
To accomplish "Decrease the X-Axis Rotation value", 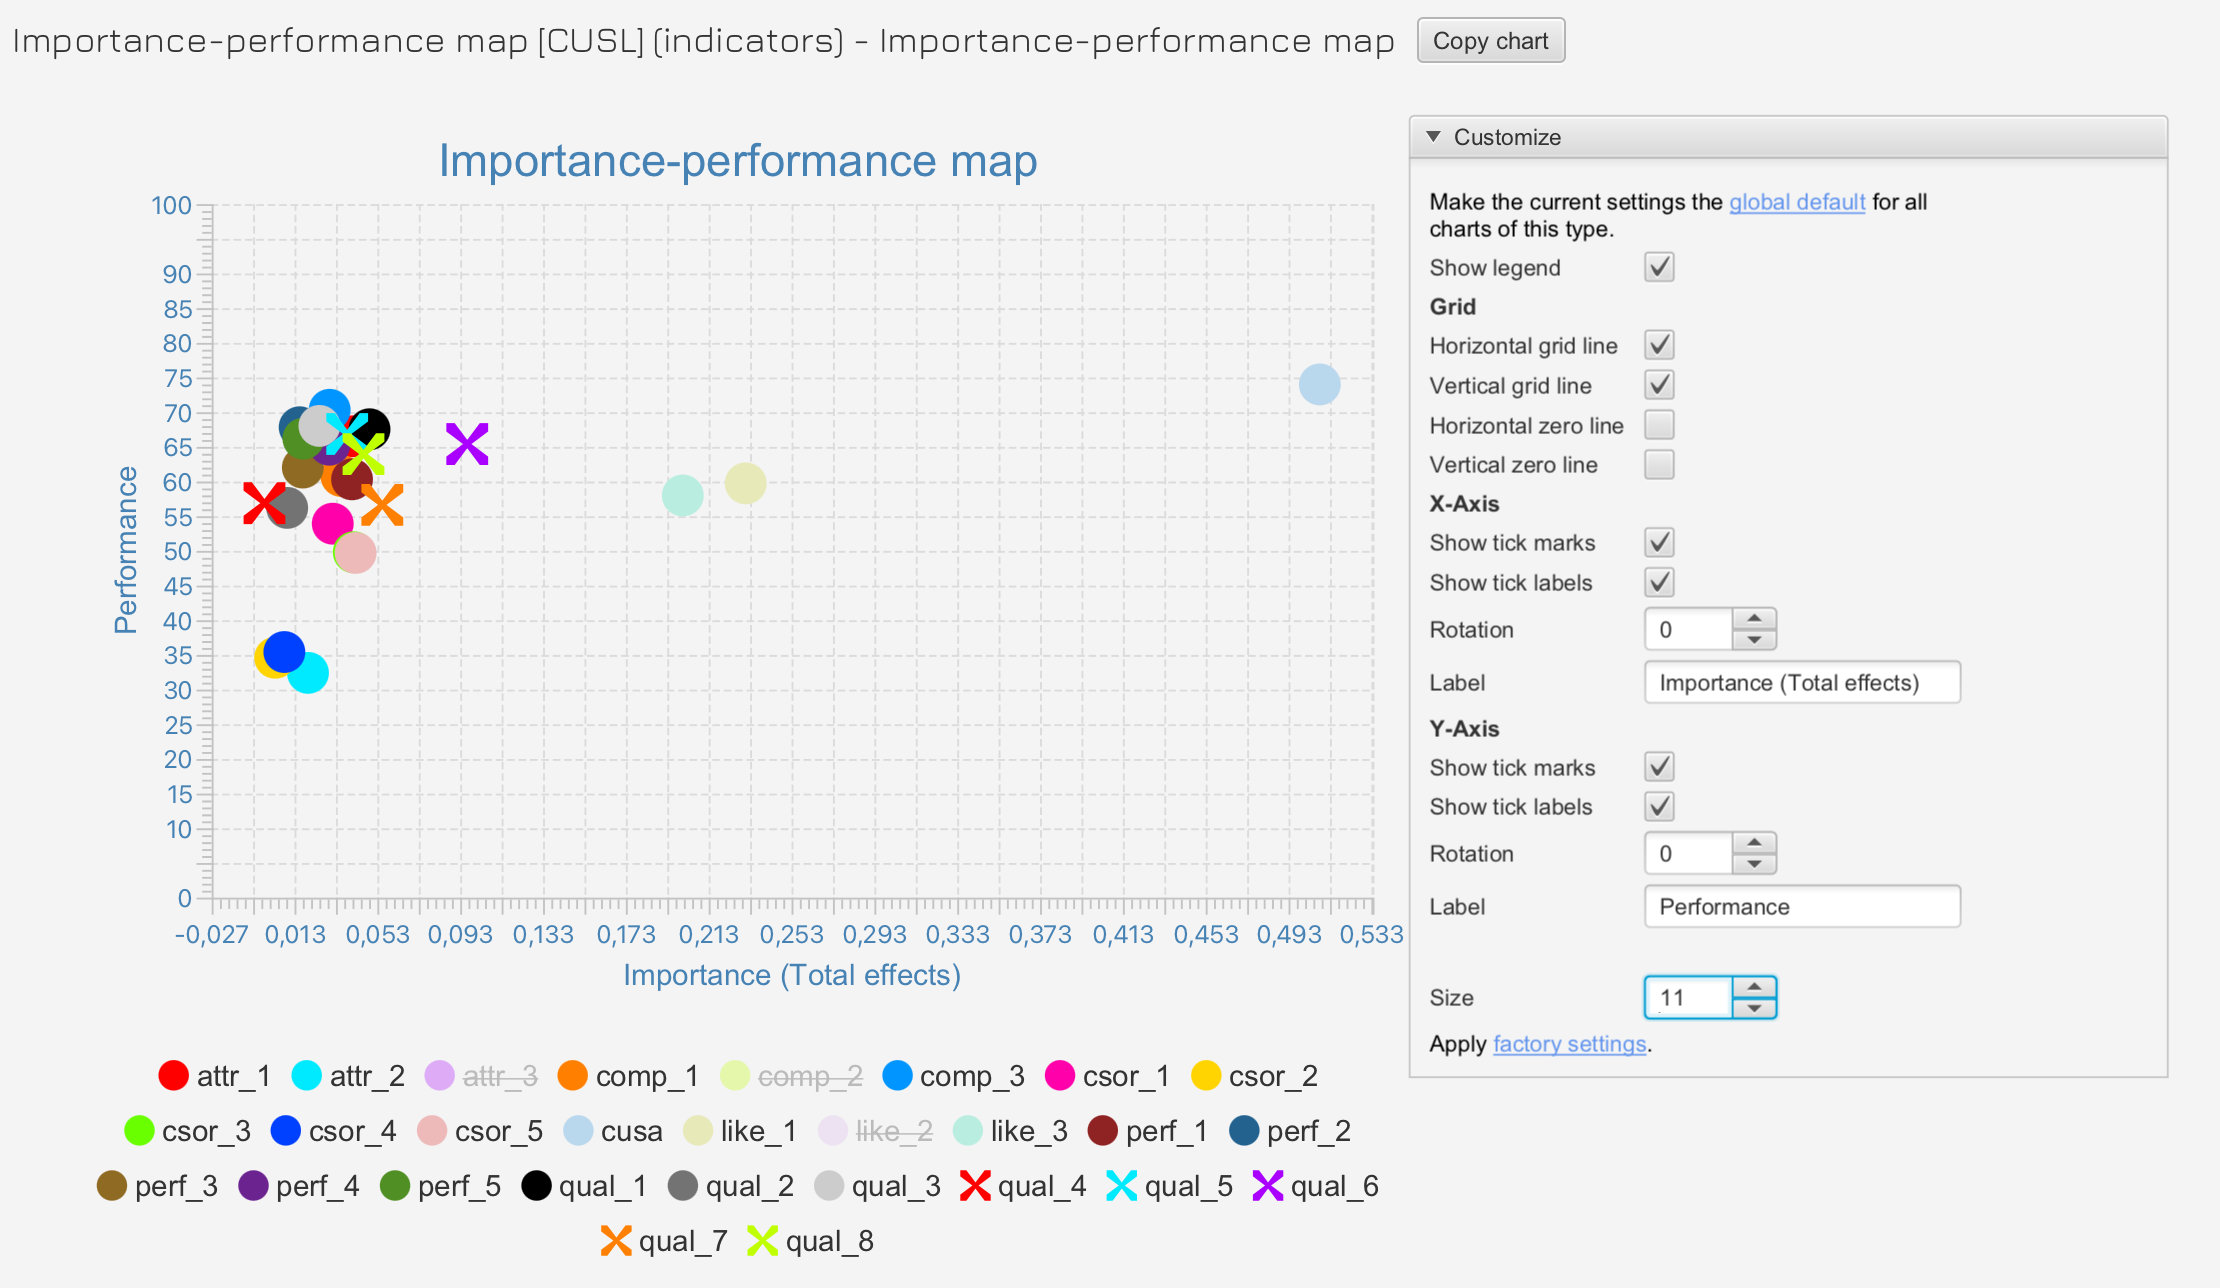I will [x=1754, y=640].
